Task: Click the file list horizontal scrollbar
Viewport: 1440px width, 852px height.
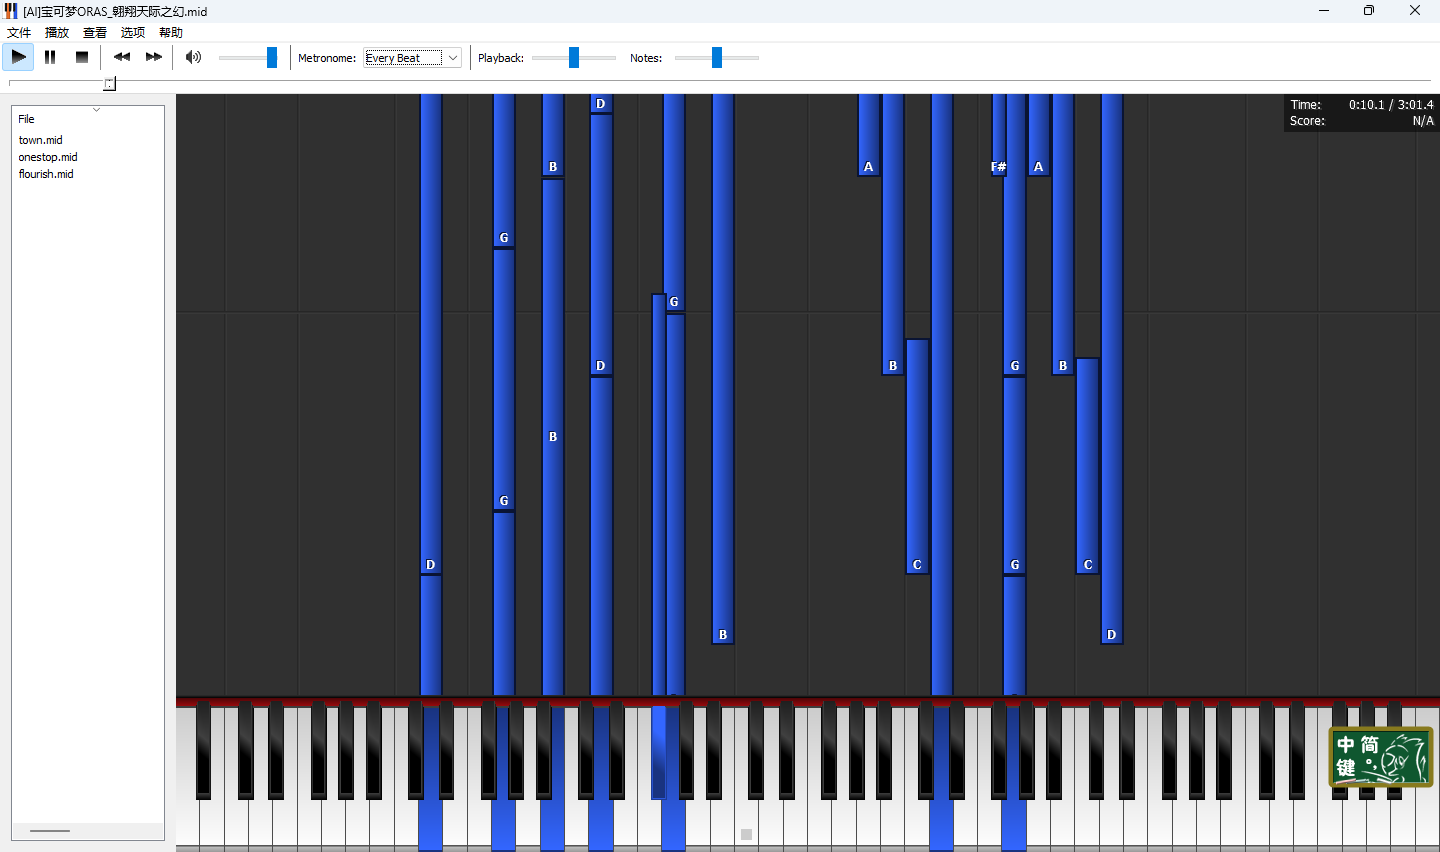Action: [50, 830]
